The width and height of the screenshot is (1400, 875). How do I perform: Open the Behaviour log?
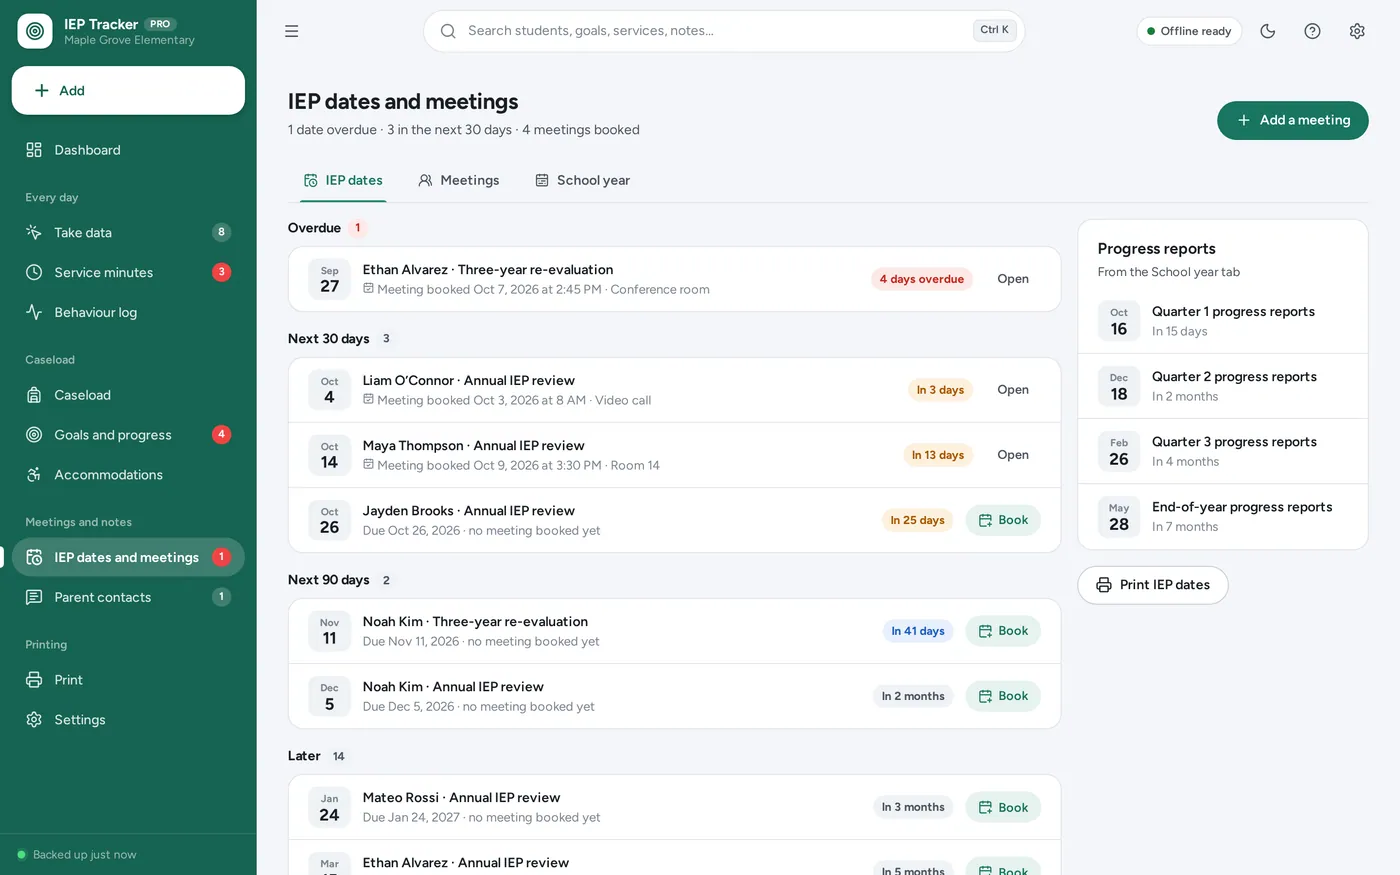(128, 312)
